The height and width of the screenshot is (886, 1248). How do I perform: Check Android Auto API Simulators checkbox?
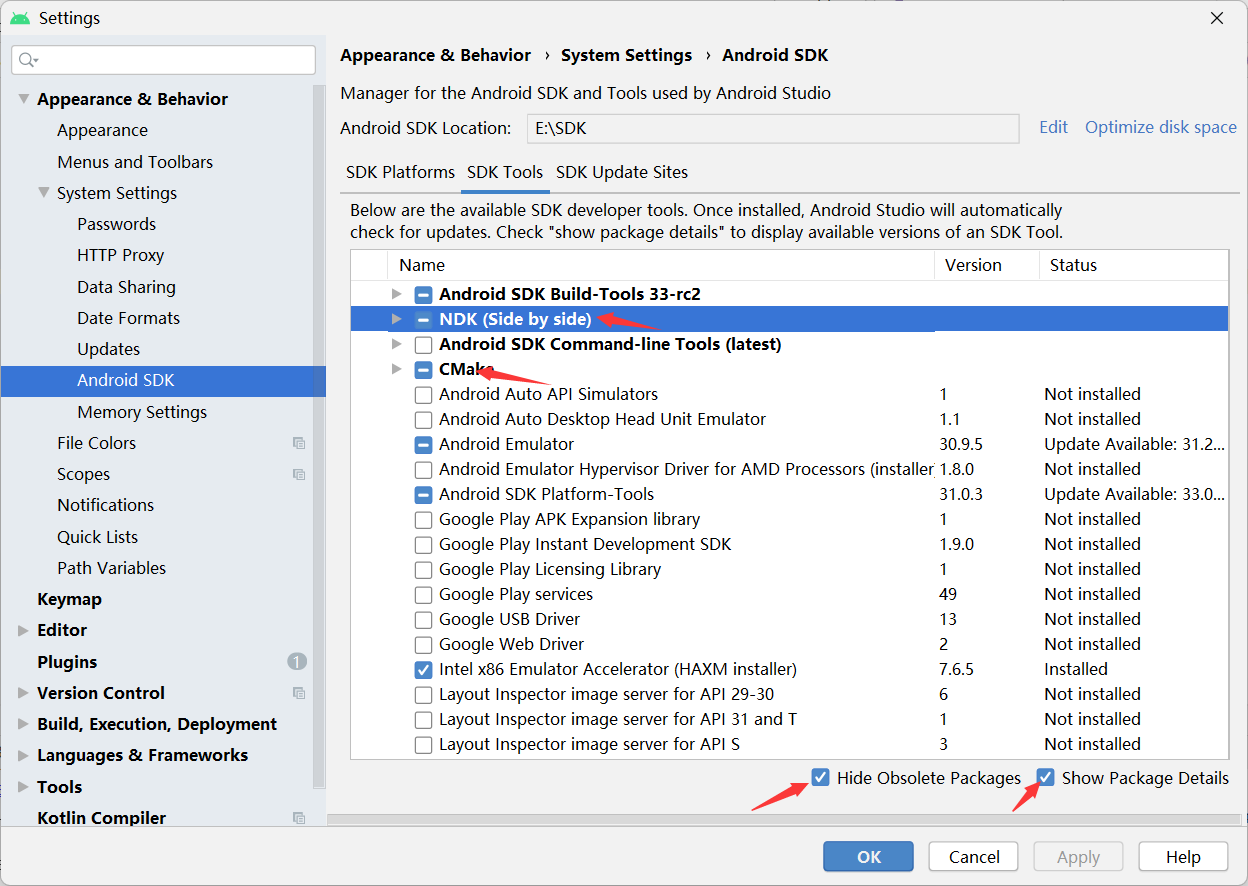tap(423, 394)
